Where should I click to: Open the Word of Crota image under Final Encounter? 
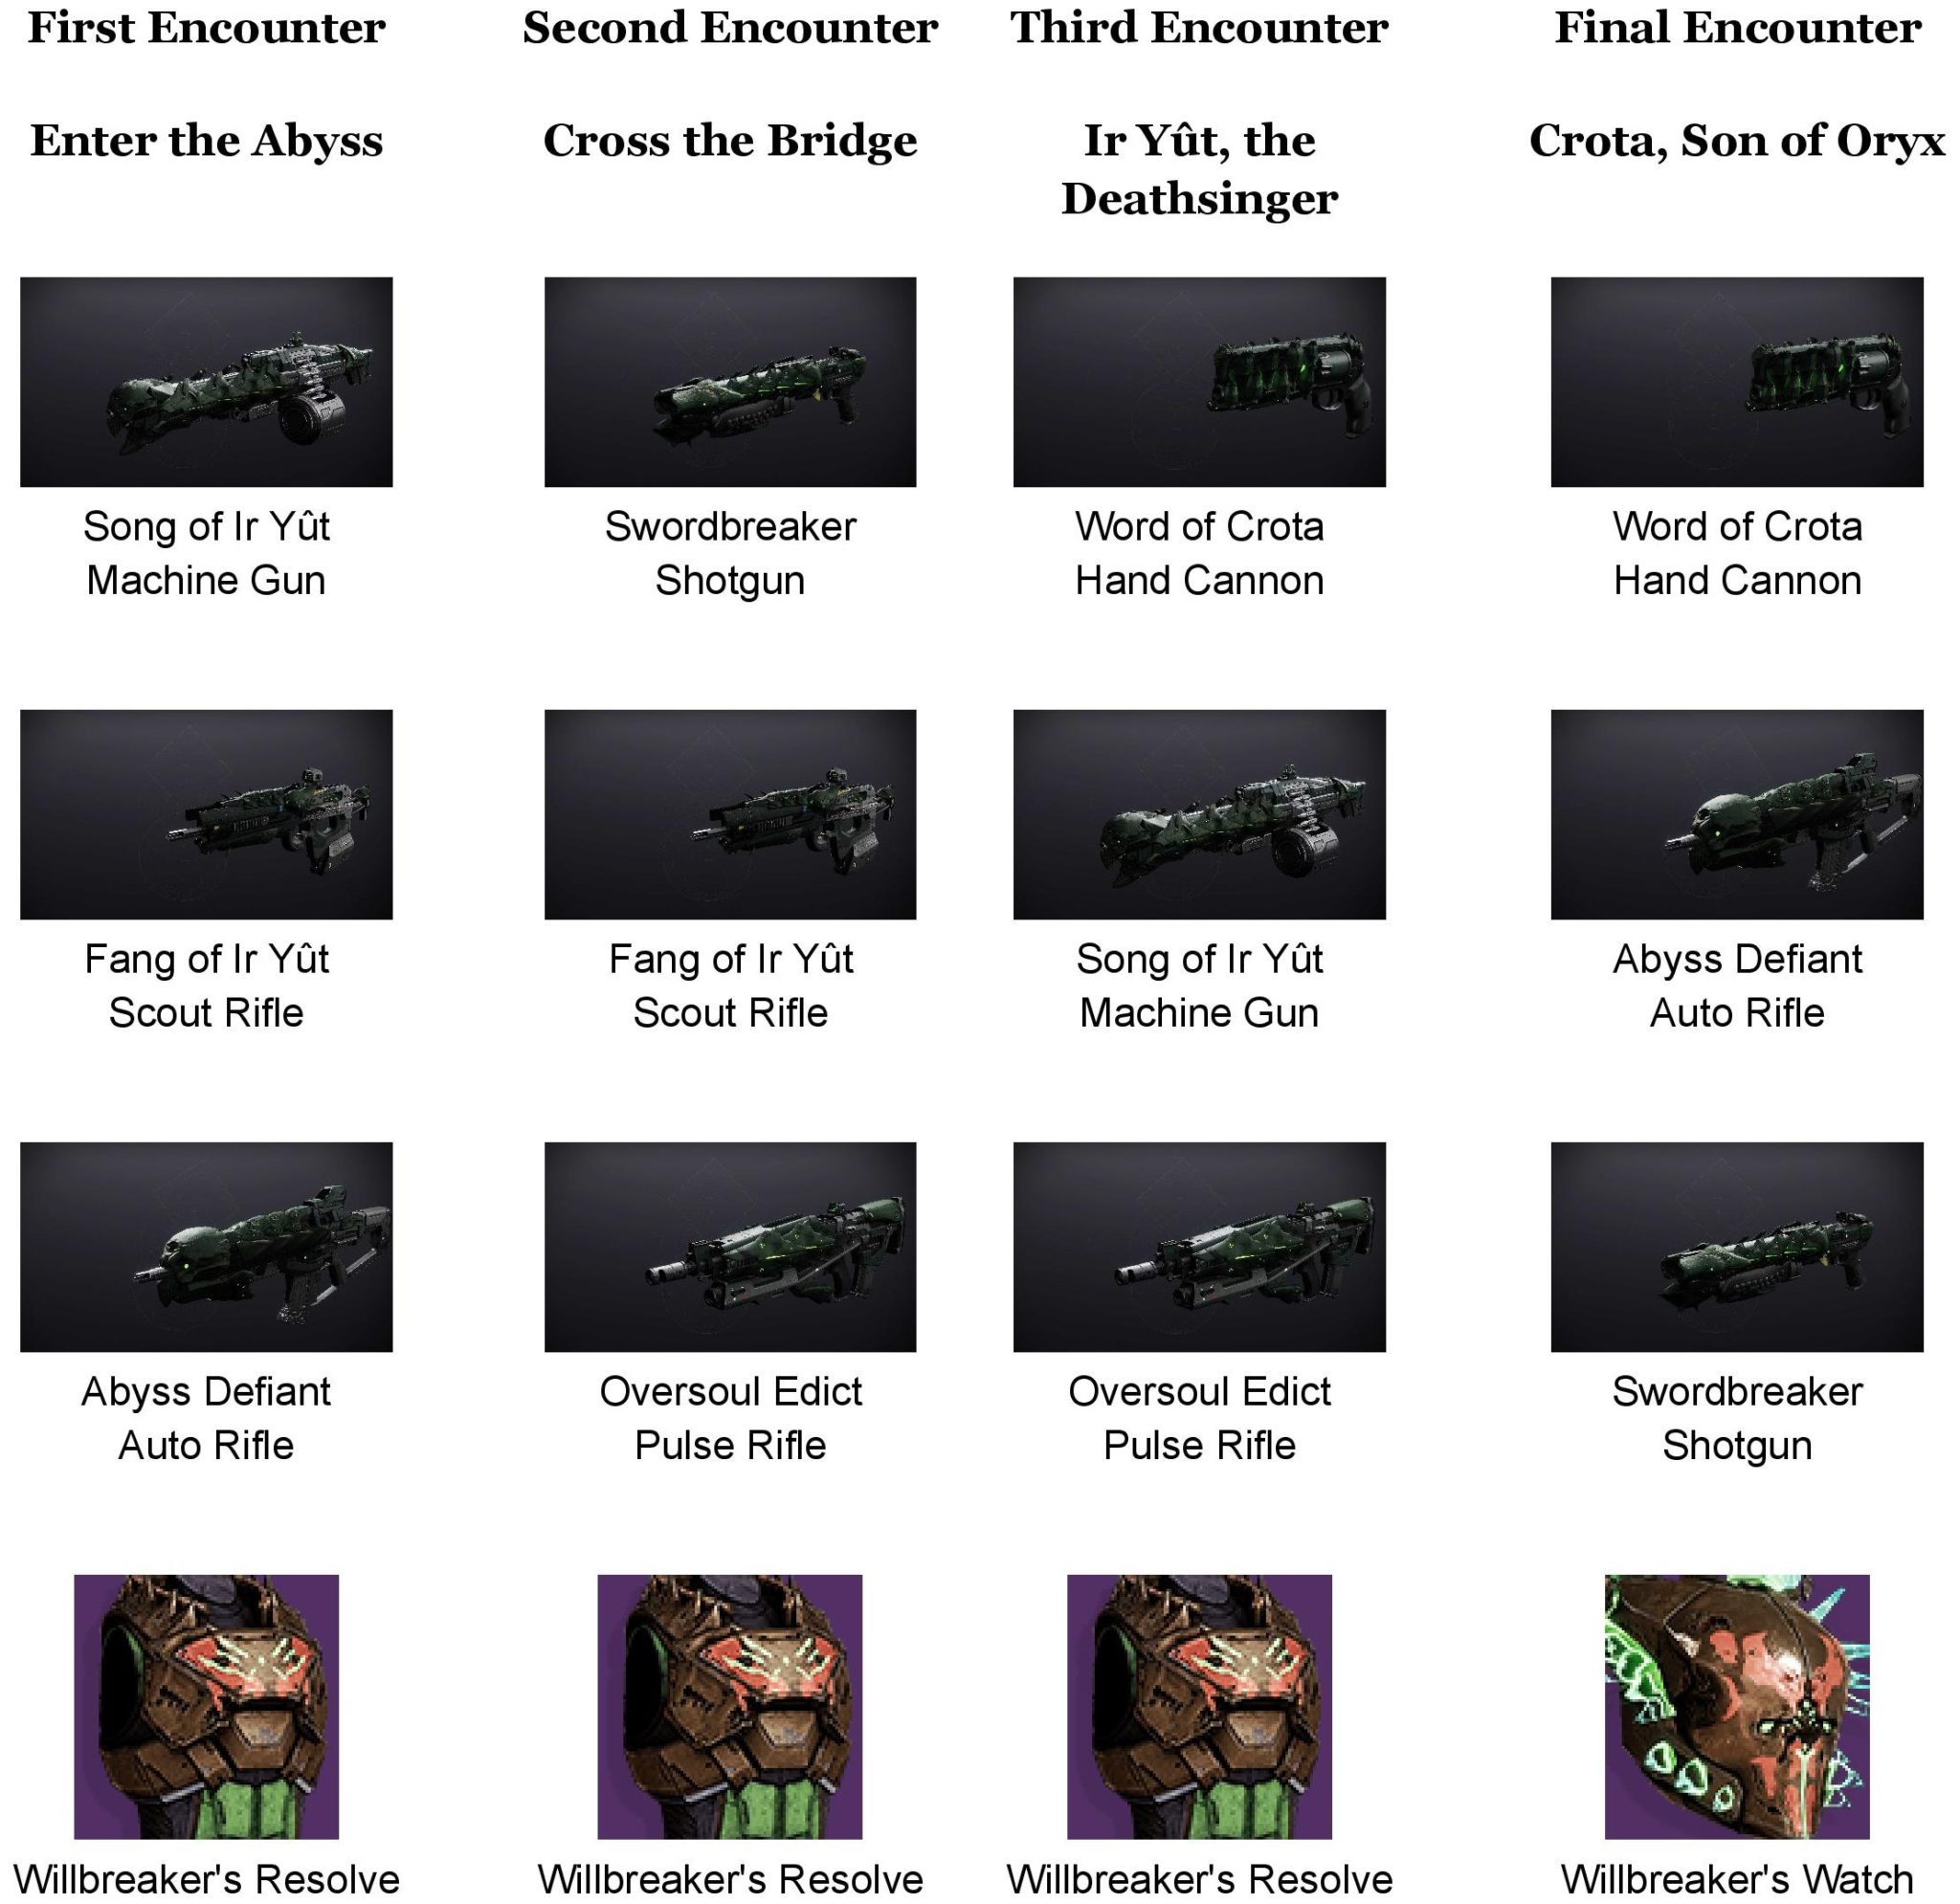click(1737, 382)
